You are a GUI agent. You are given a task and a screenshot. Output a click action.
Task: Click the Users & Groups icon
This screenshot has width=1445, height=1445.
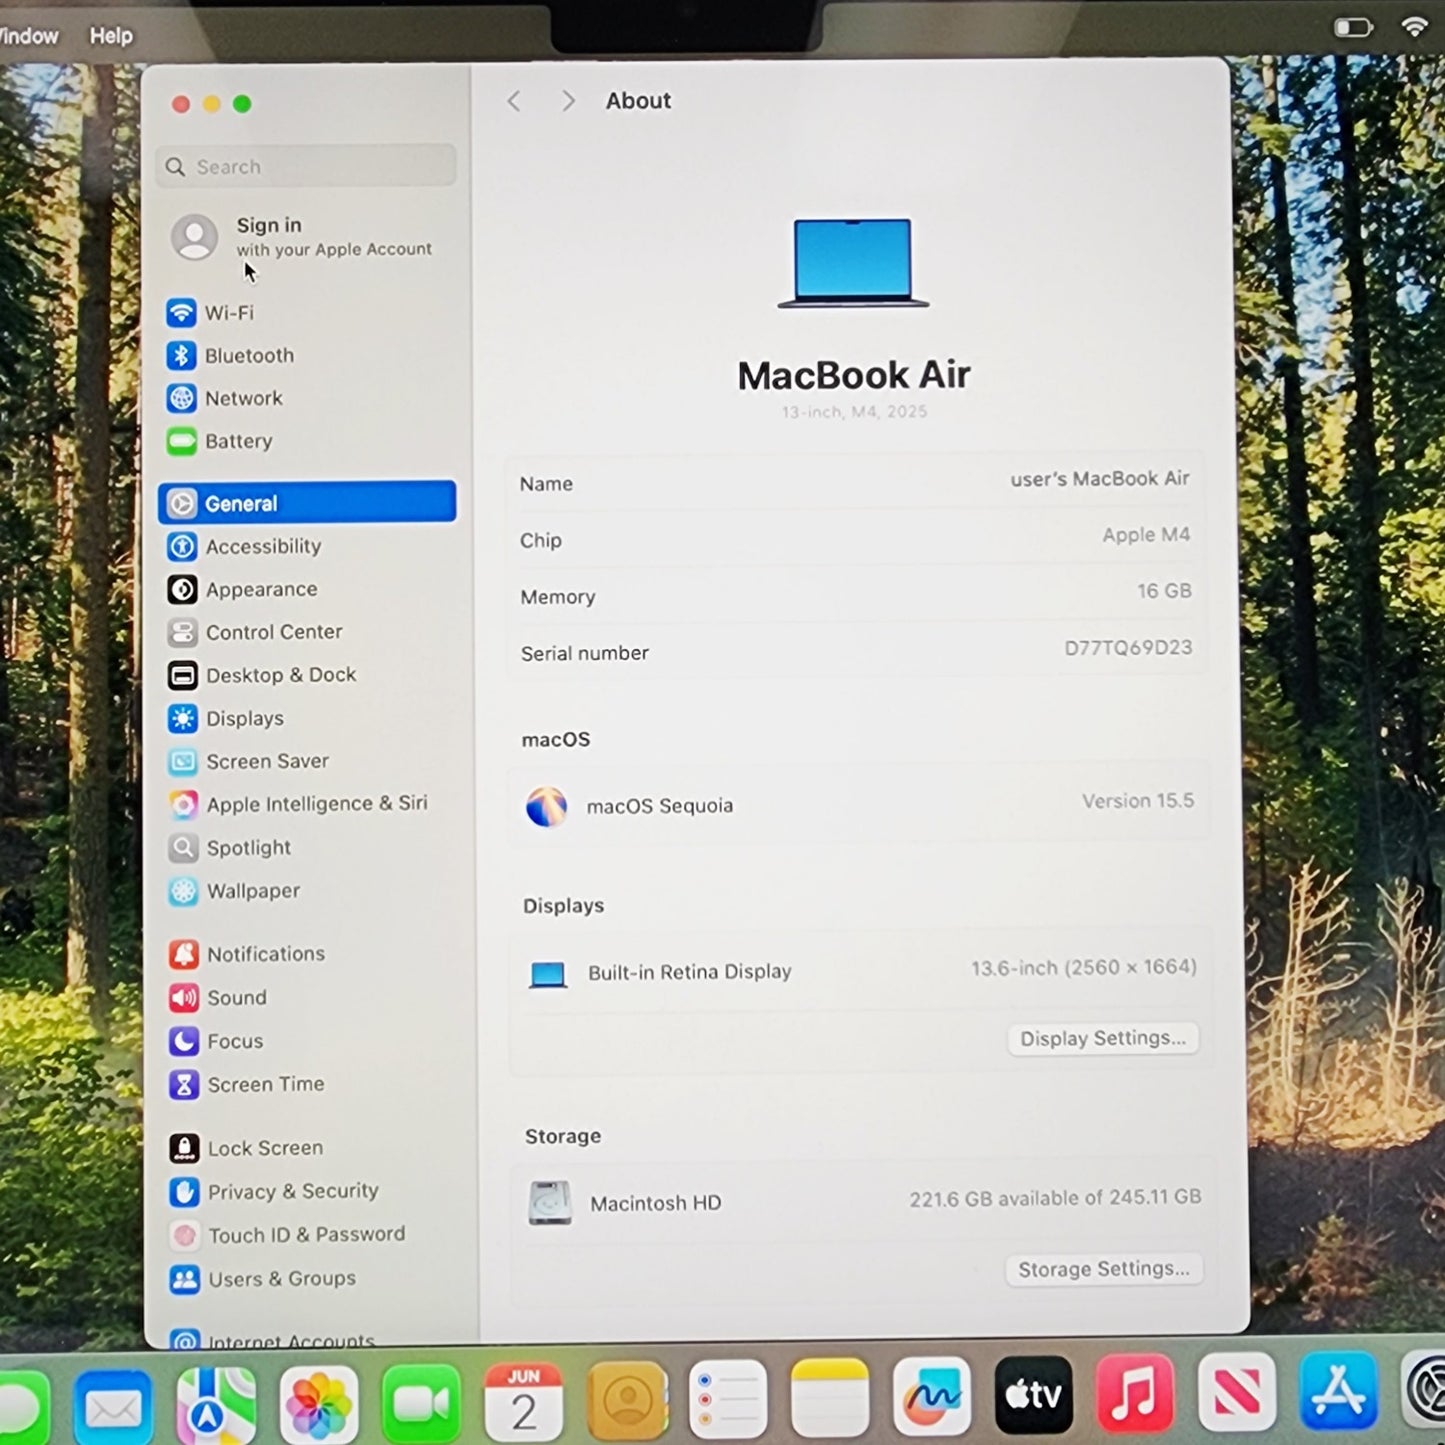[x=184, y=1279]
